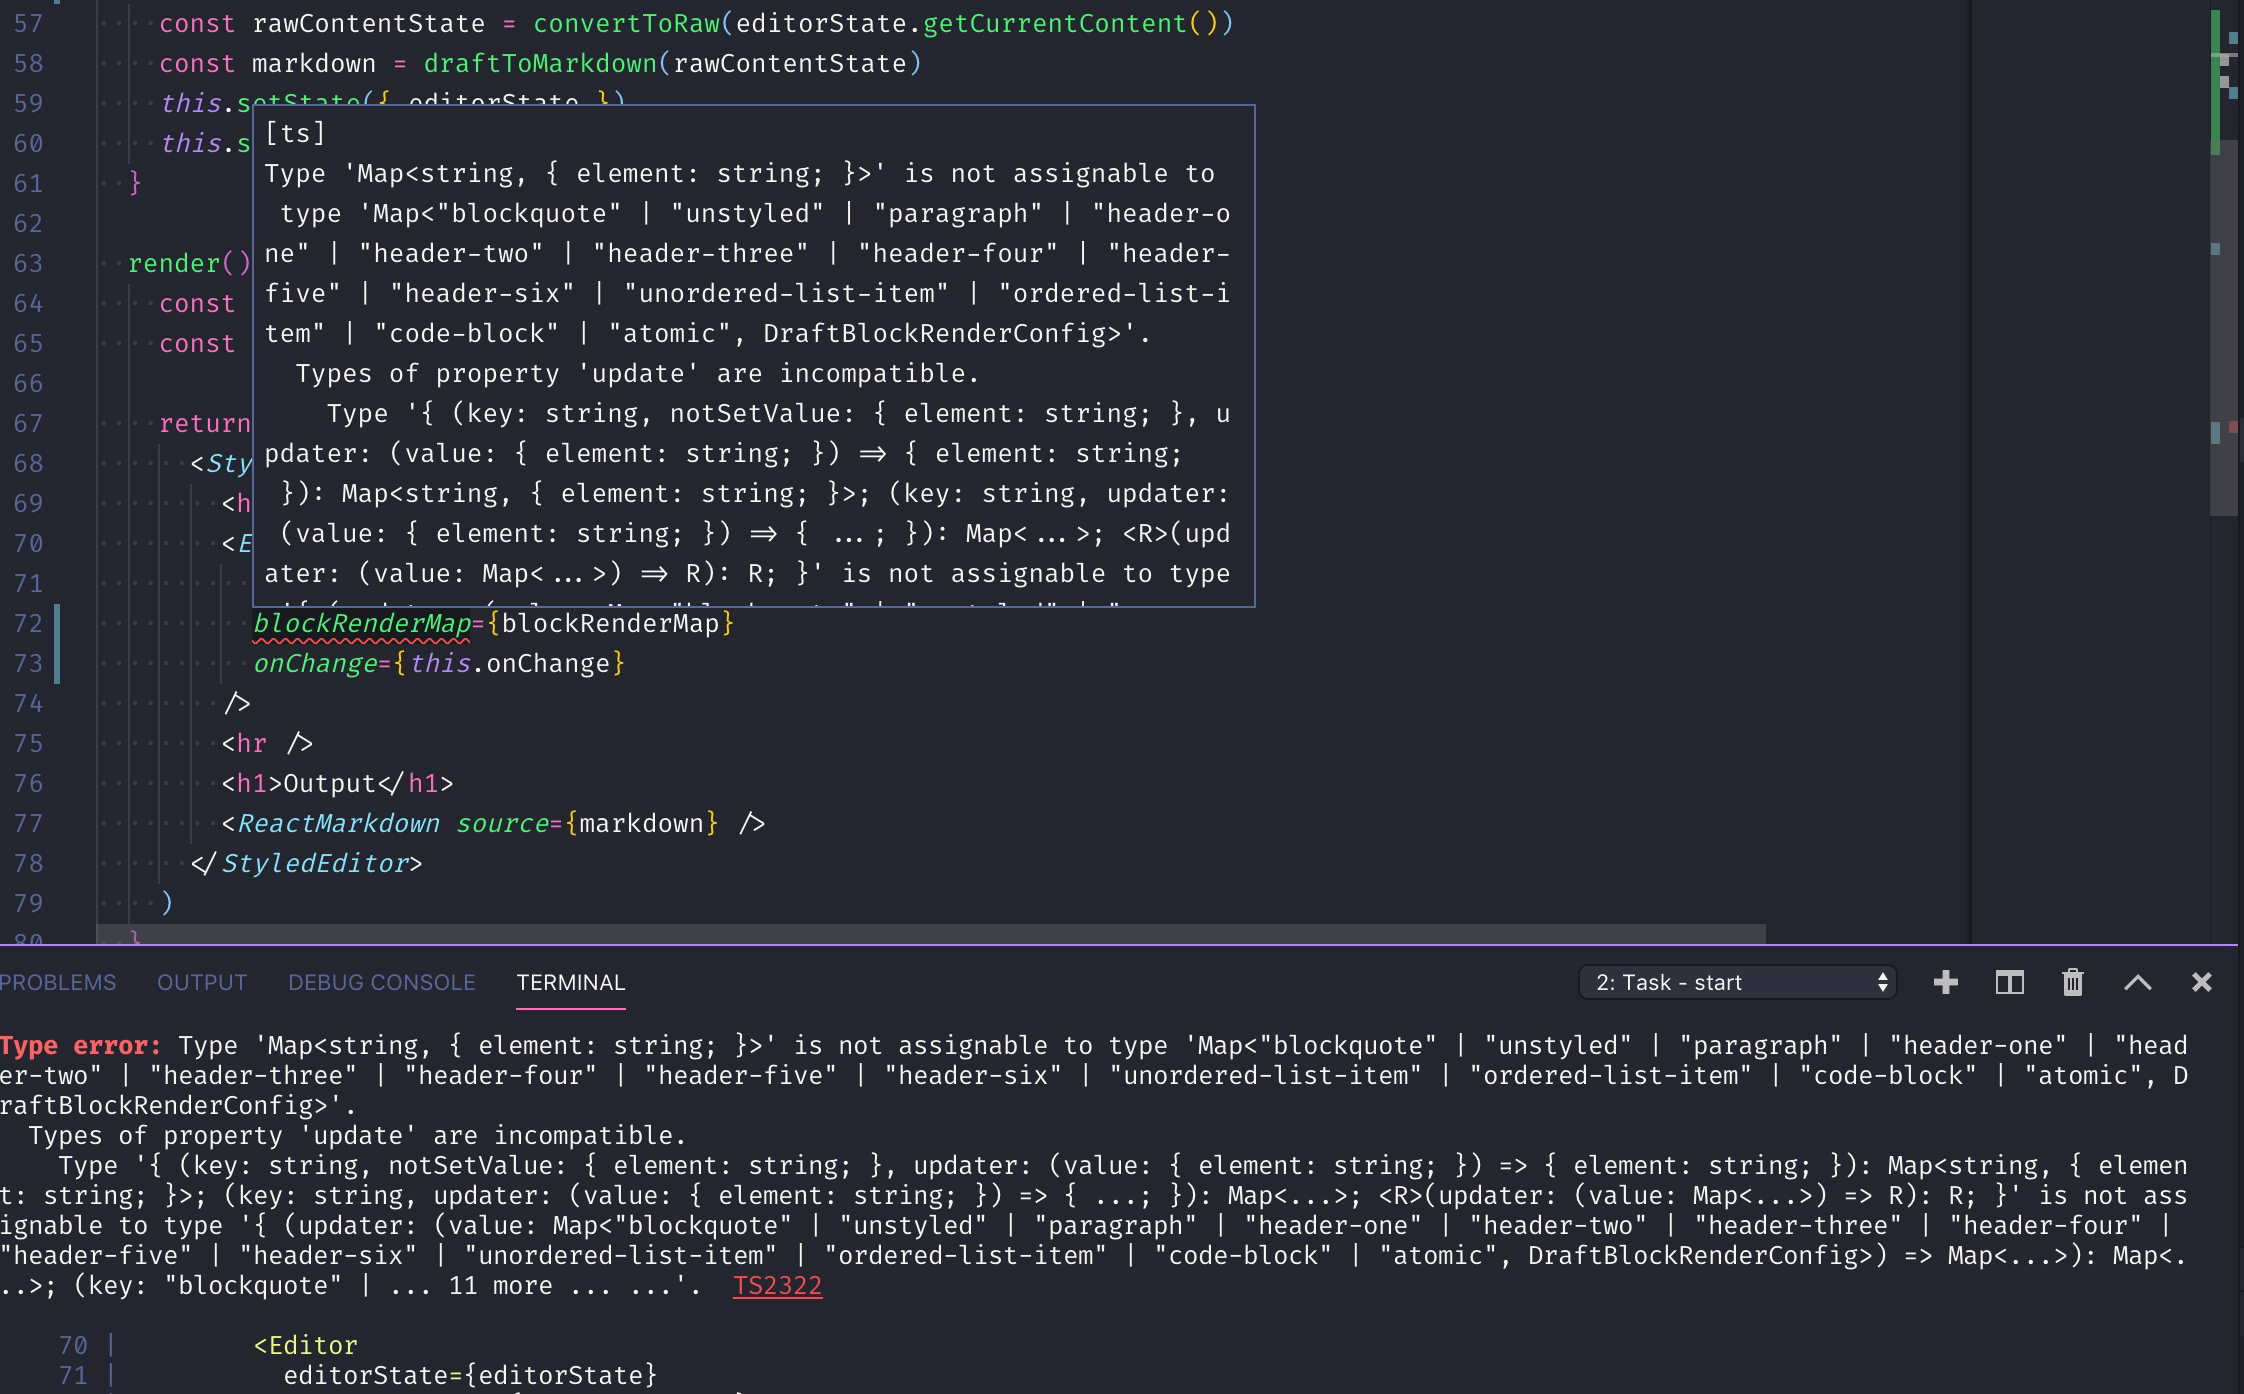Place cursor on the draftToMarkdown call

pyautogui.click(x=540, y=63)
